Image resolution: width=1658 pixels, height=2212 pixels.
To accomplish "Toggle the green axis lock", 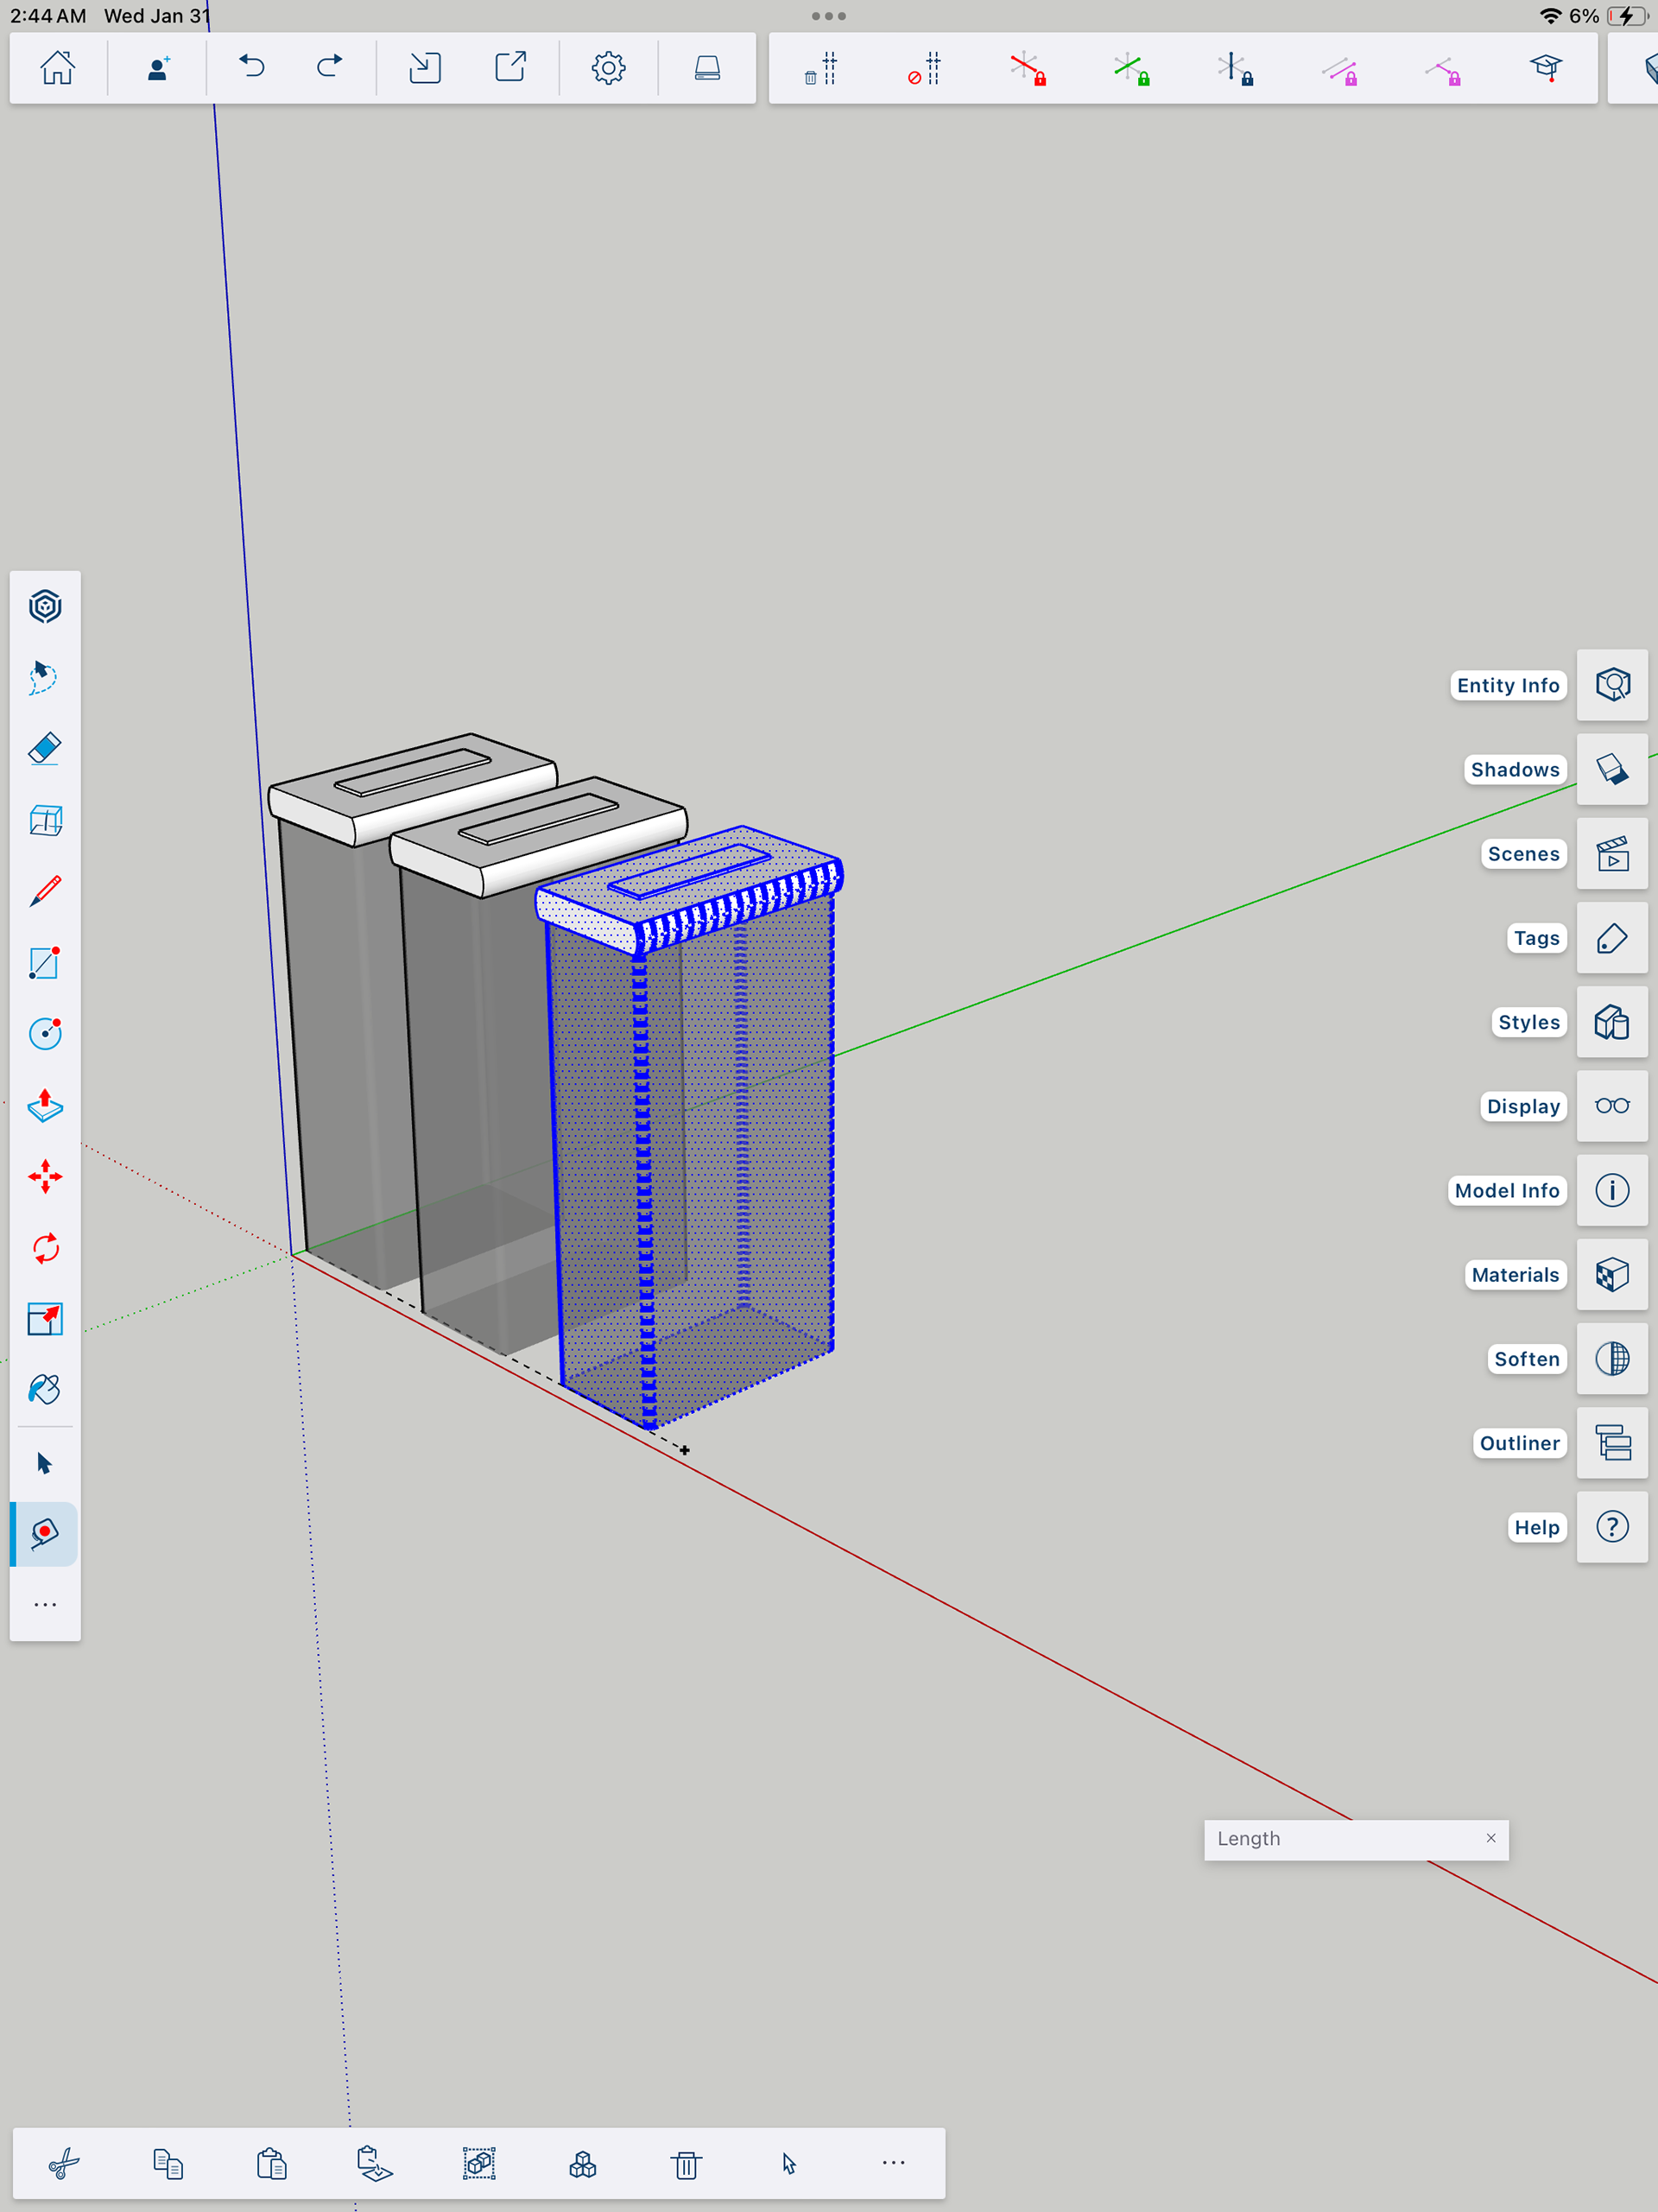I will tap(1131, 69).
